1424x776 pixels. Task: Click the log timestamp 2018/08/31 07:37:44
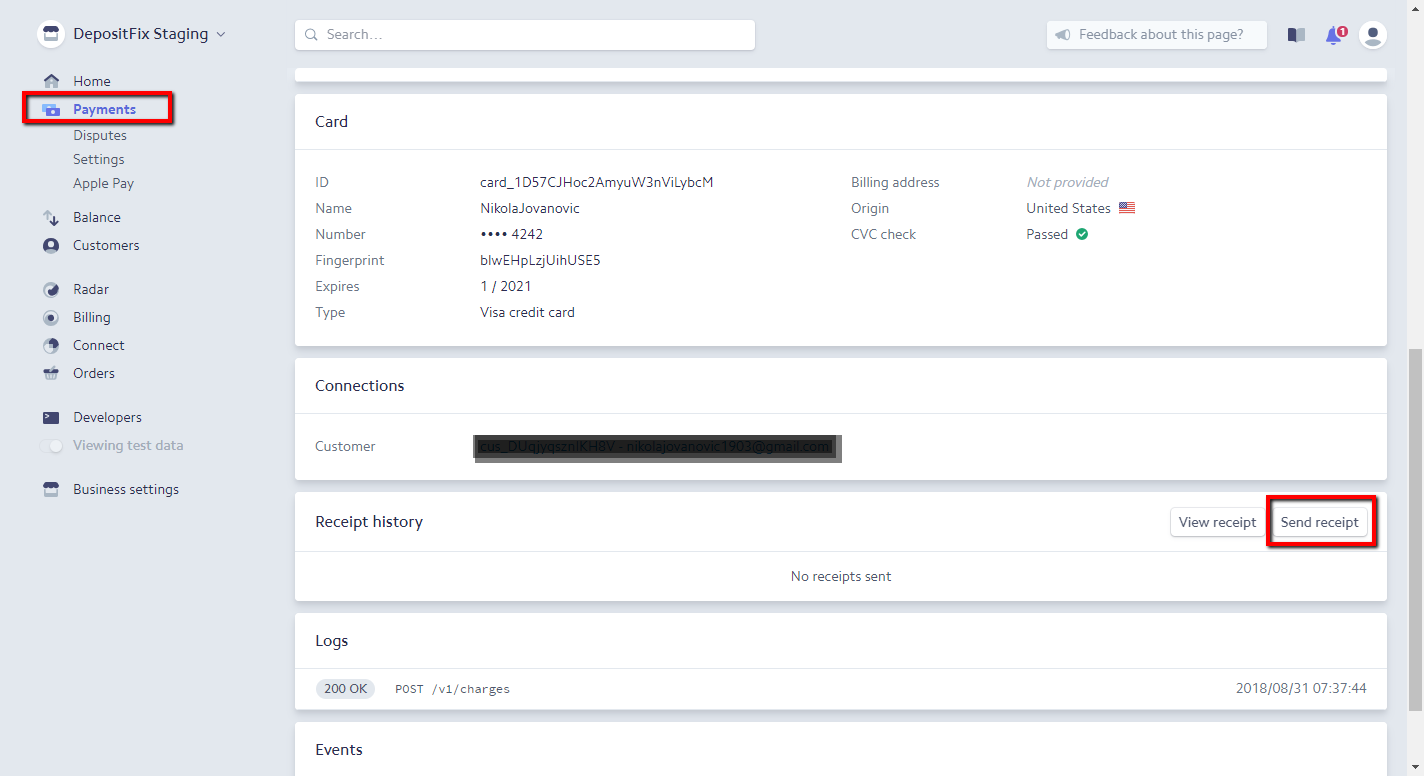pyautogui.click(x=1301, y=688)
